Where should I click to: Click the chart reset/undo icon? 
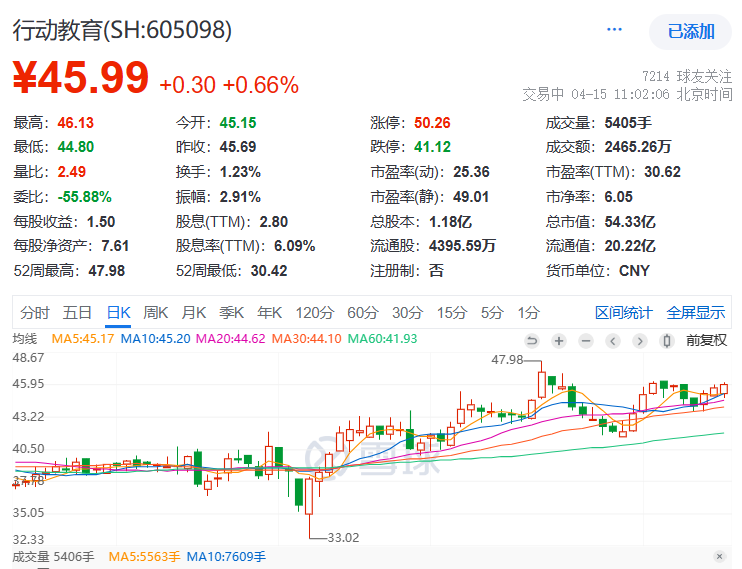pyautogui.click(x=531, y=341)
